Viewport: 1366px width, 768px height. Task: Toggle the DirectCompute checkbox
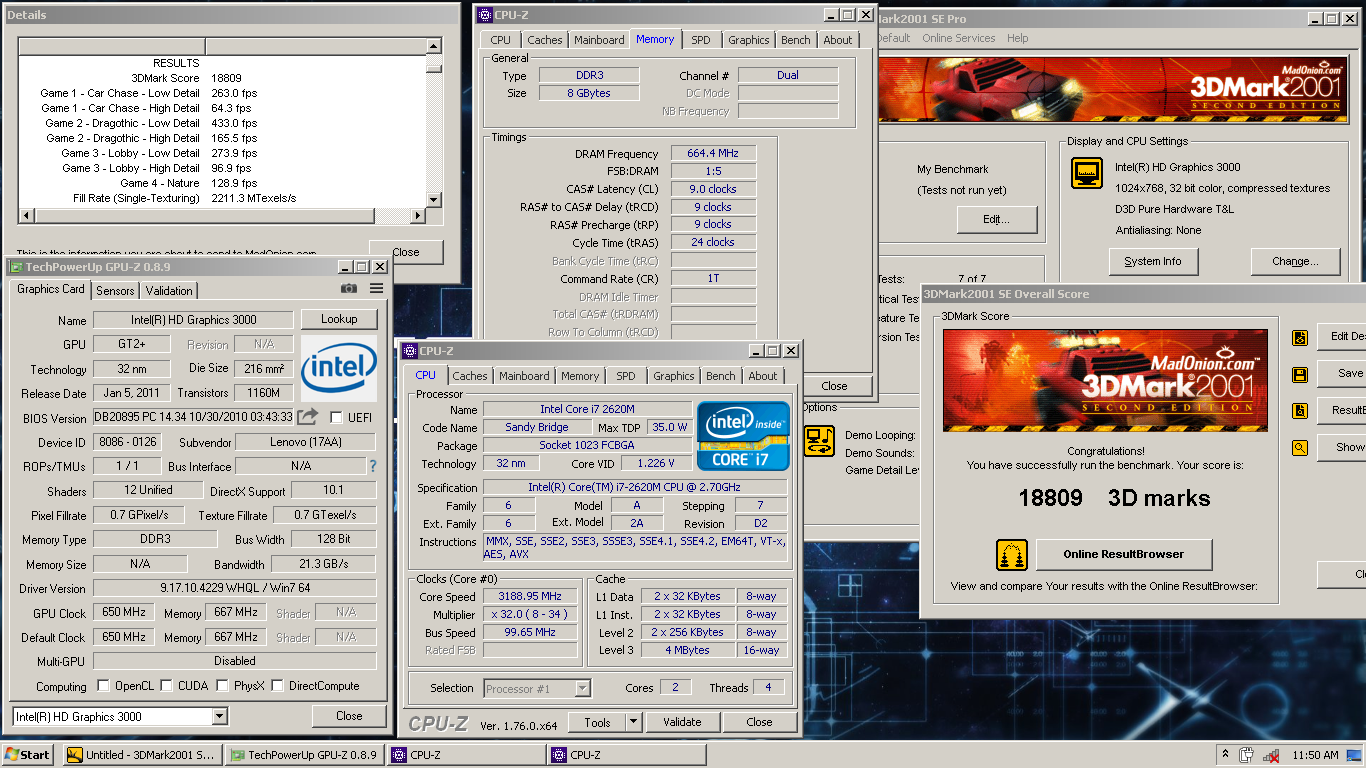[x=278, y=686]
